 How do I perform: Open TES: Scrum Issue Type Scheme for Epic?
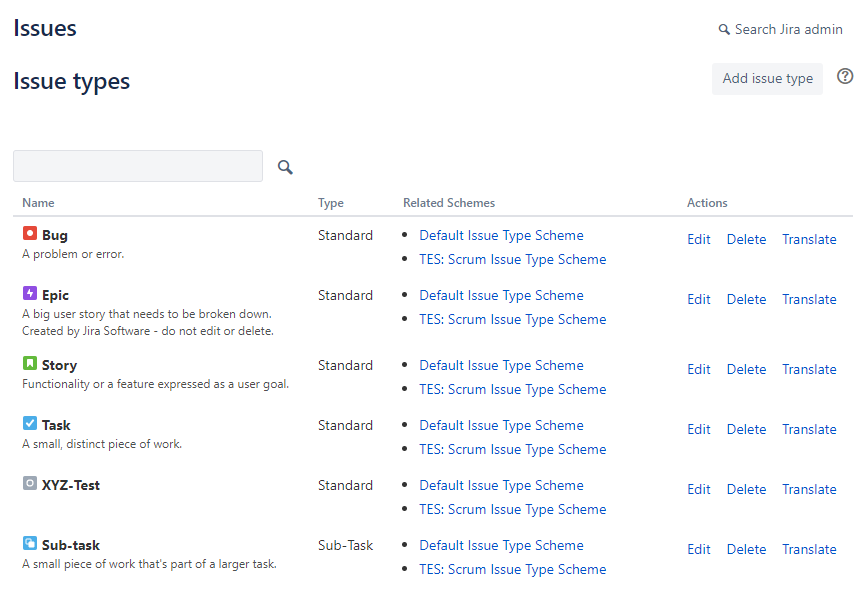513,320
